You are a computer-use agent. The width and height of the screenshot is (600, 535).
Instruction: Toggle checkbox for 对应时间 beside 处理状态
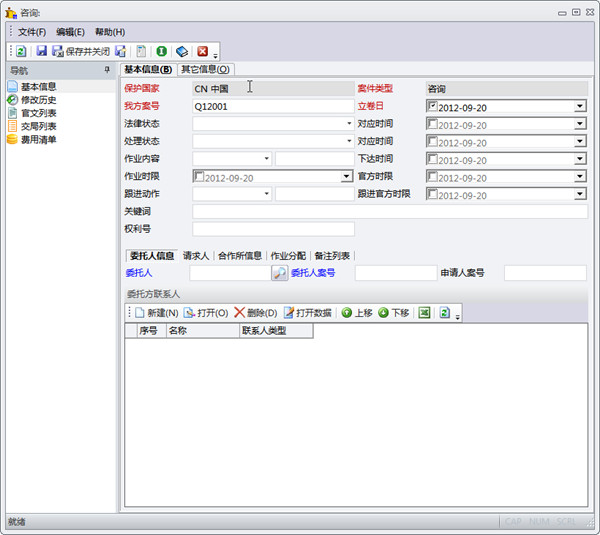pos(432,141)
